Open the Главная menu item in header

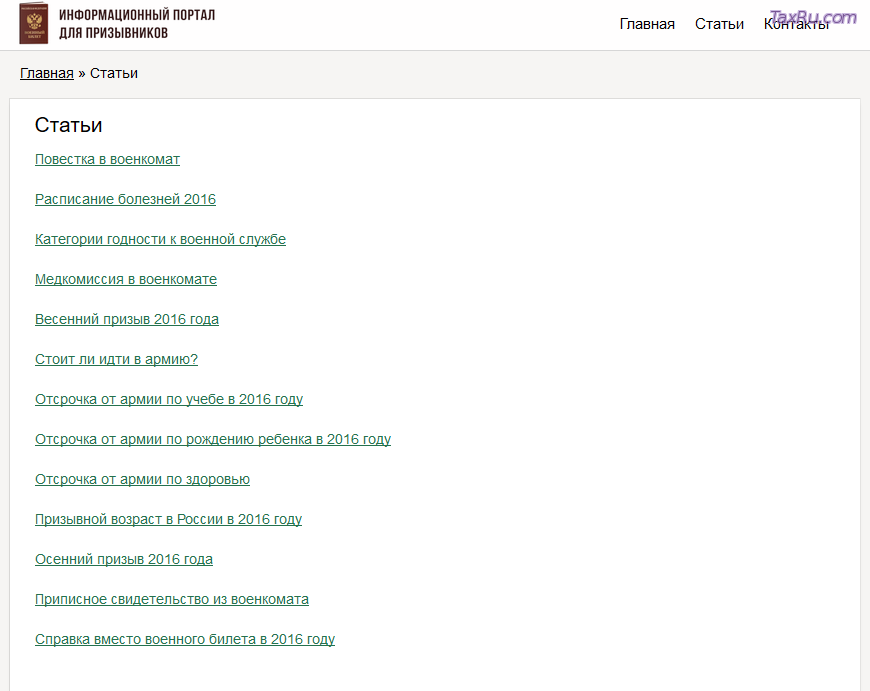[647, 24]
